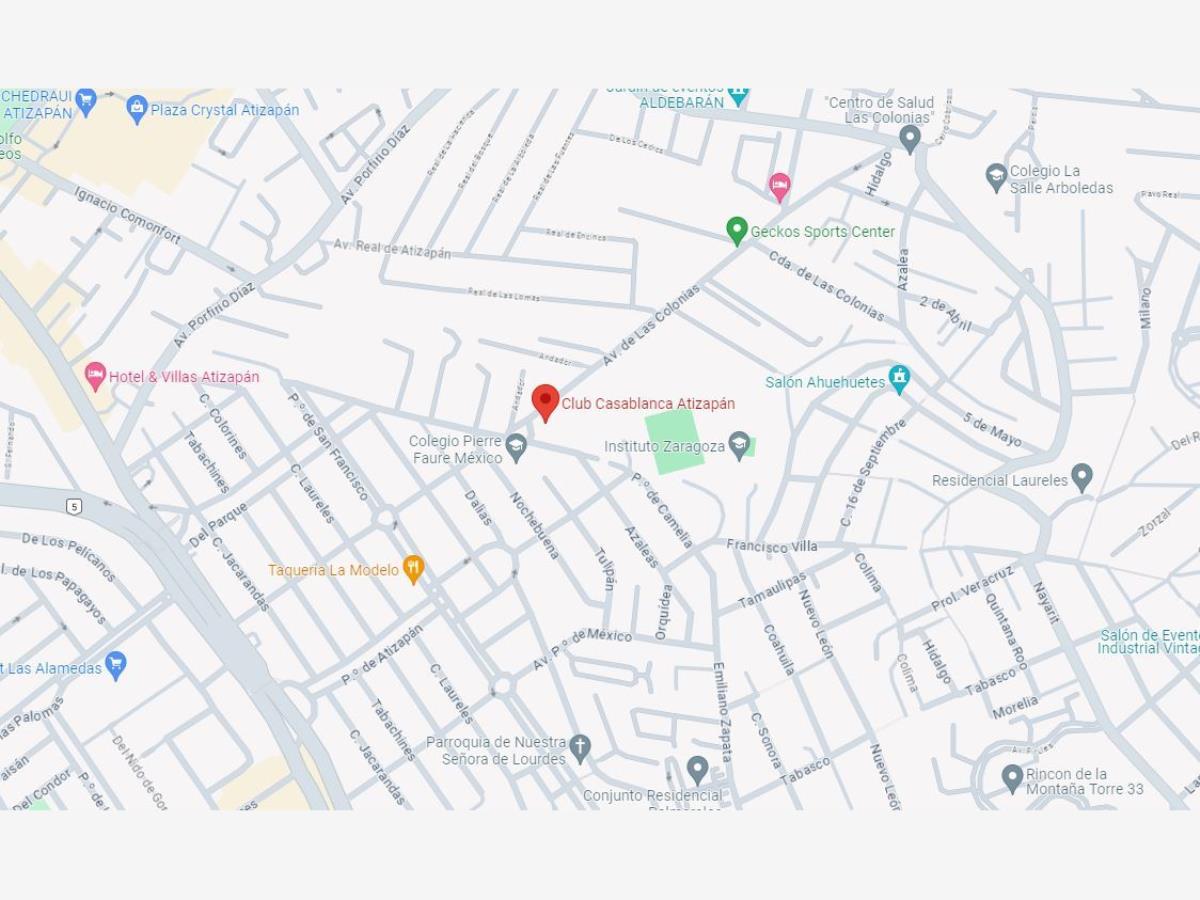The image size is (1200, 900).
Task: Open the Hotel & Villas Atizapán pin
Action: tap(95, 376)
